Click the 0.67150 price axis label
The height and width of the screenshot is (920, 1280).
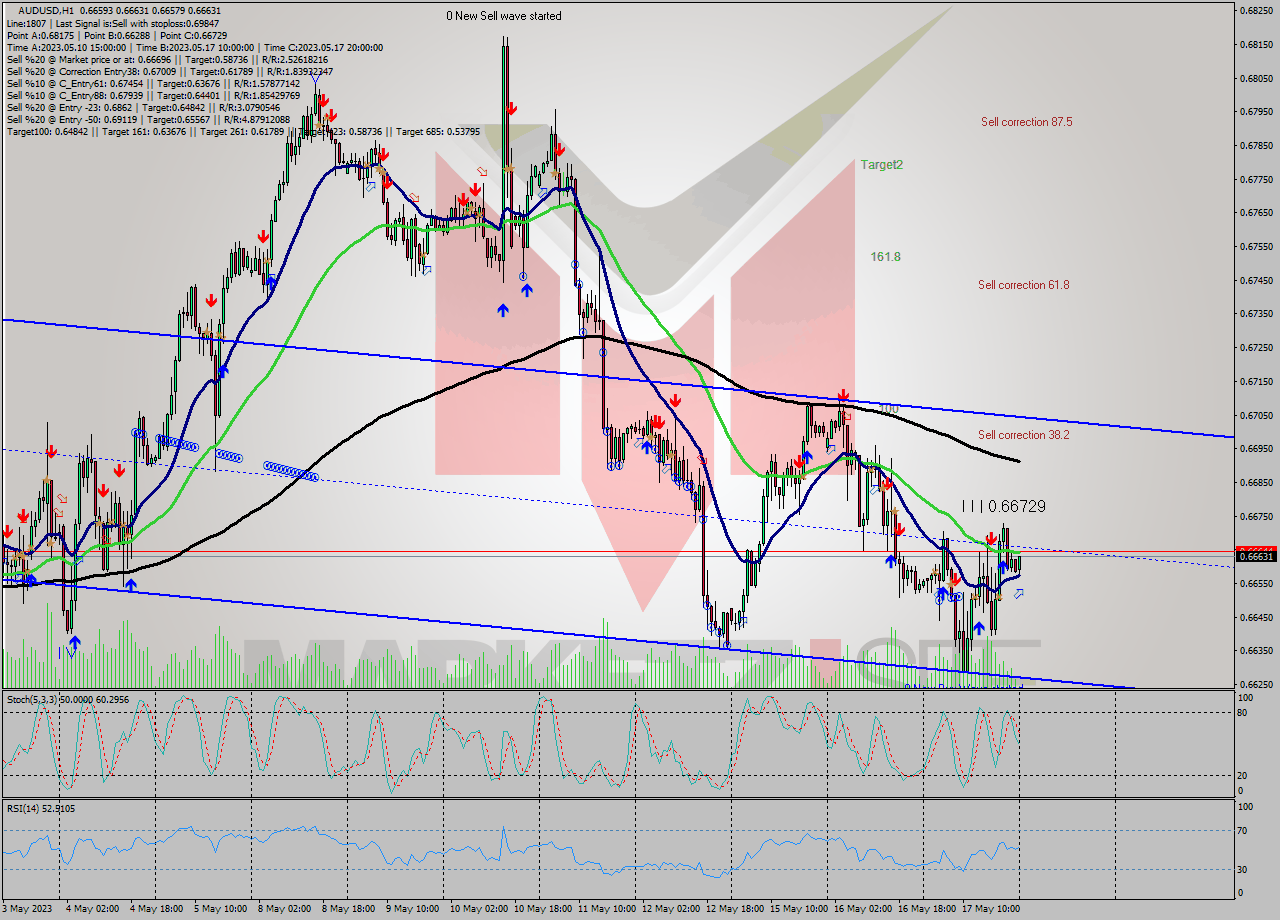coord(1258,381)
